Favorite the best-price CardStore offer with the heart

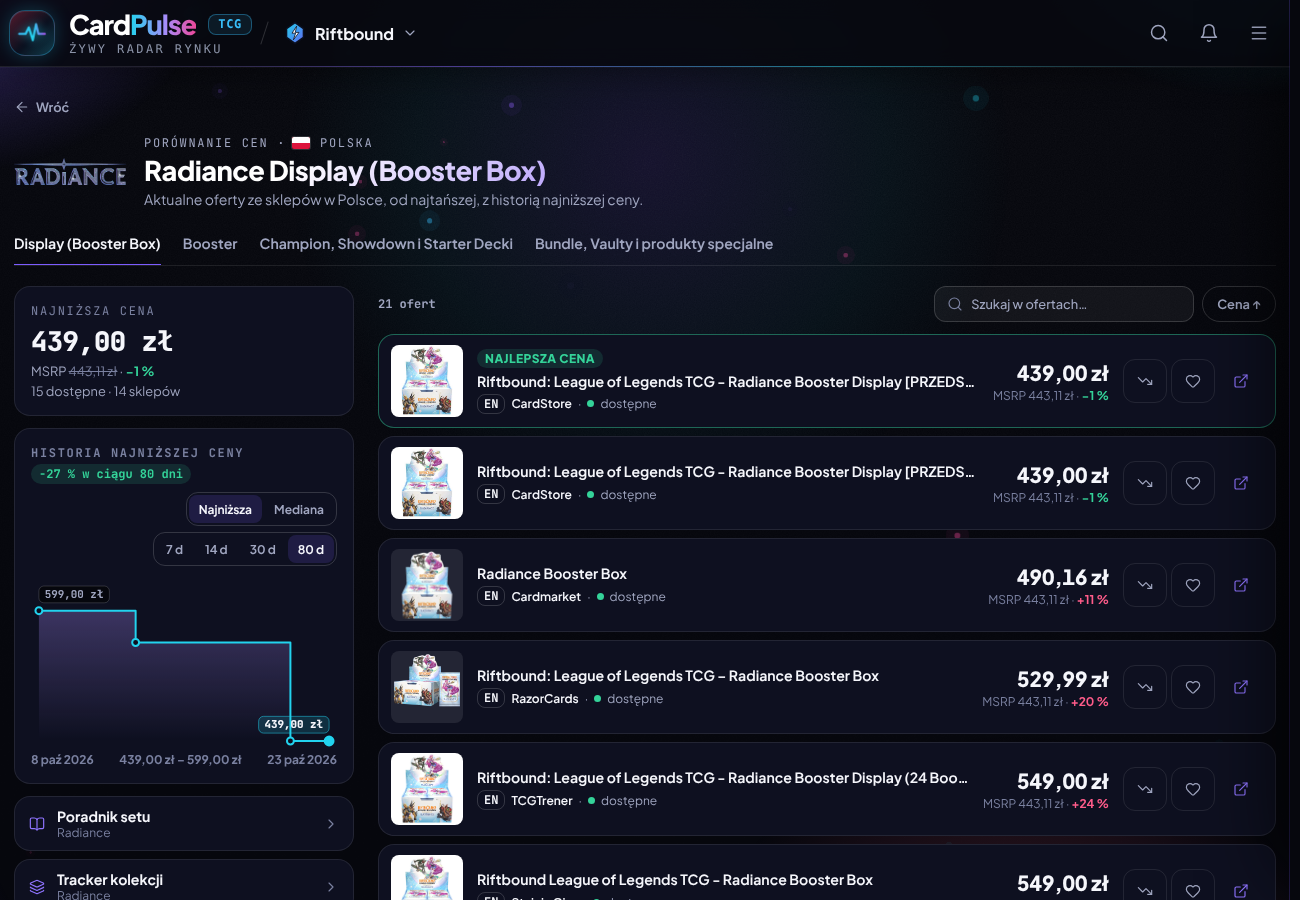pyautogui.click(x=1193, y=381)
